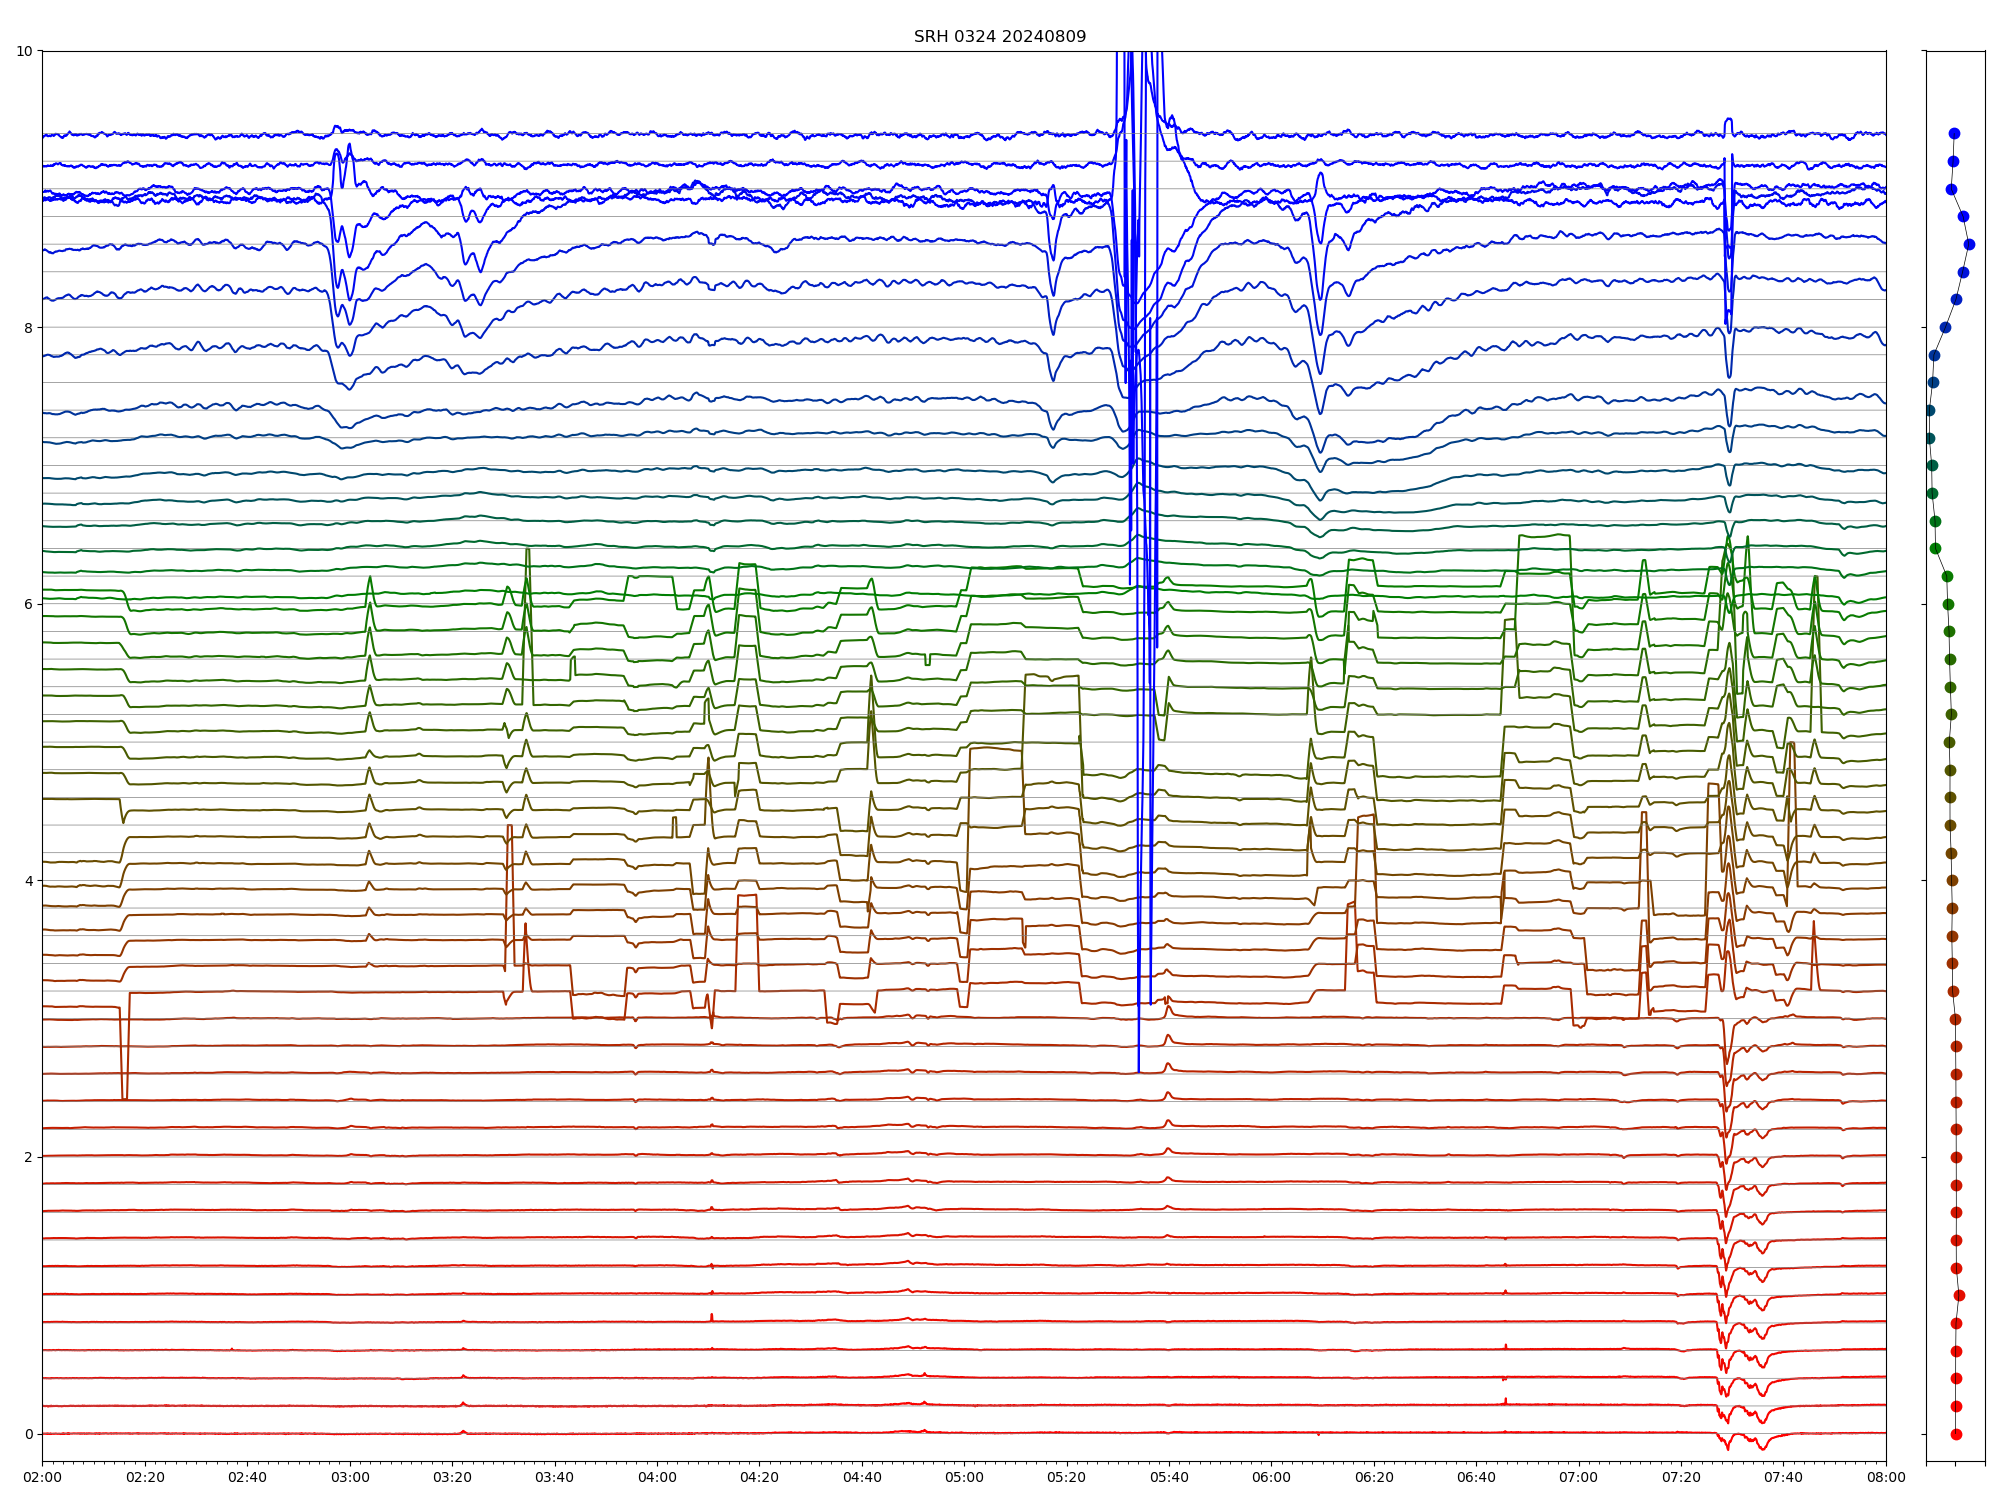2000x1500 pixels.
Task: Click the 05:40 time axis label
Action: click(1169, 1477)
